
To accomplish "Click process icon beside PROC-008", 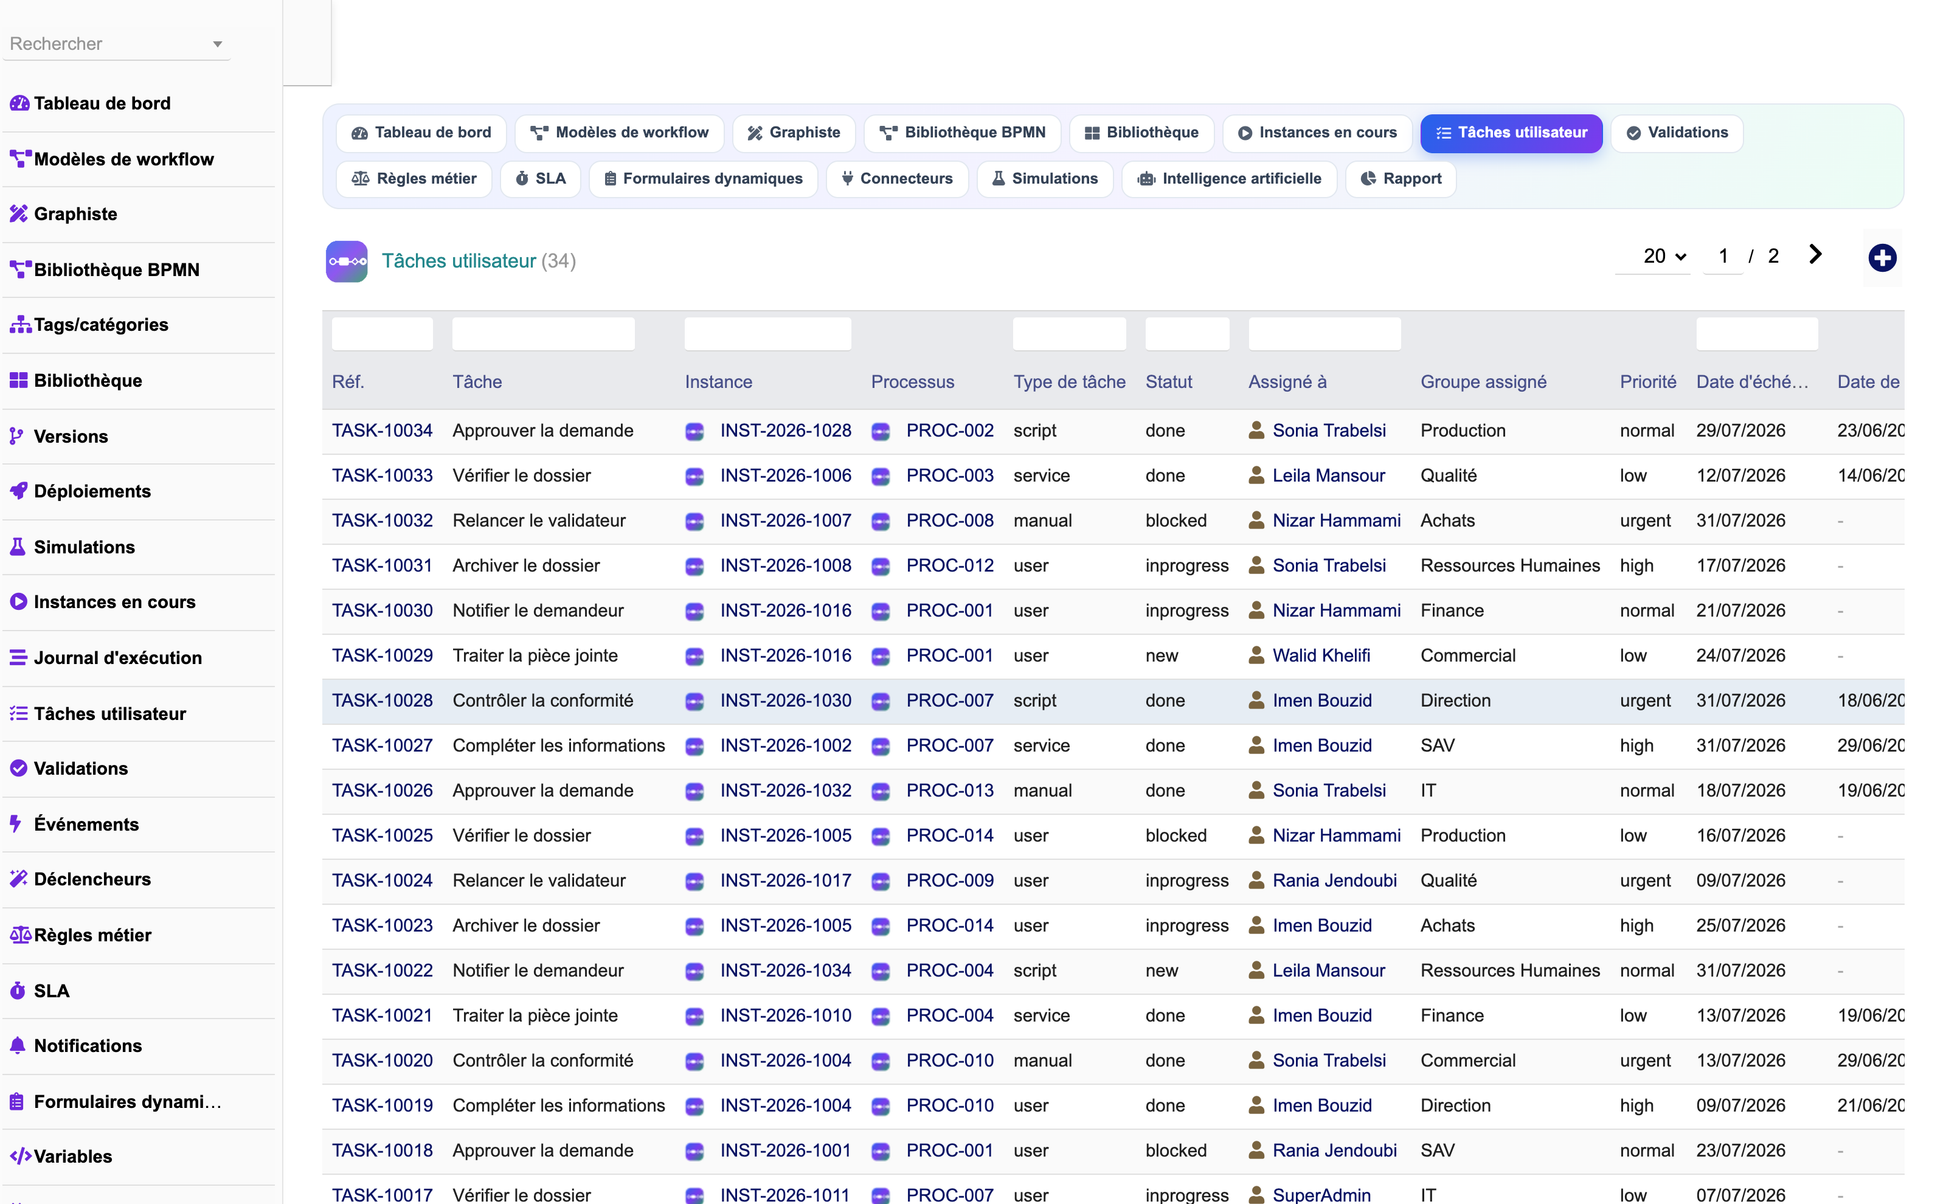I will (880, 522).
